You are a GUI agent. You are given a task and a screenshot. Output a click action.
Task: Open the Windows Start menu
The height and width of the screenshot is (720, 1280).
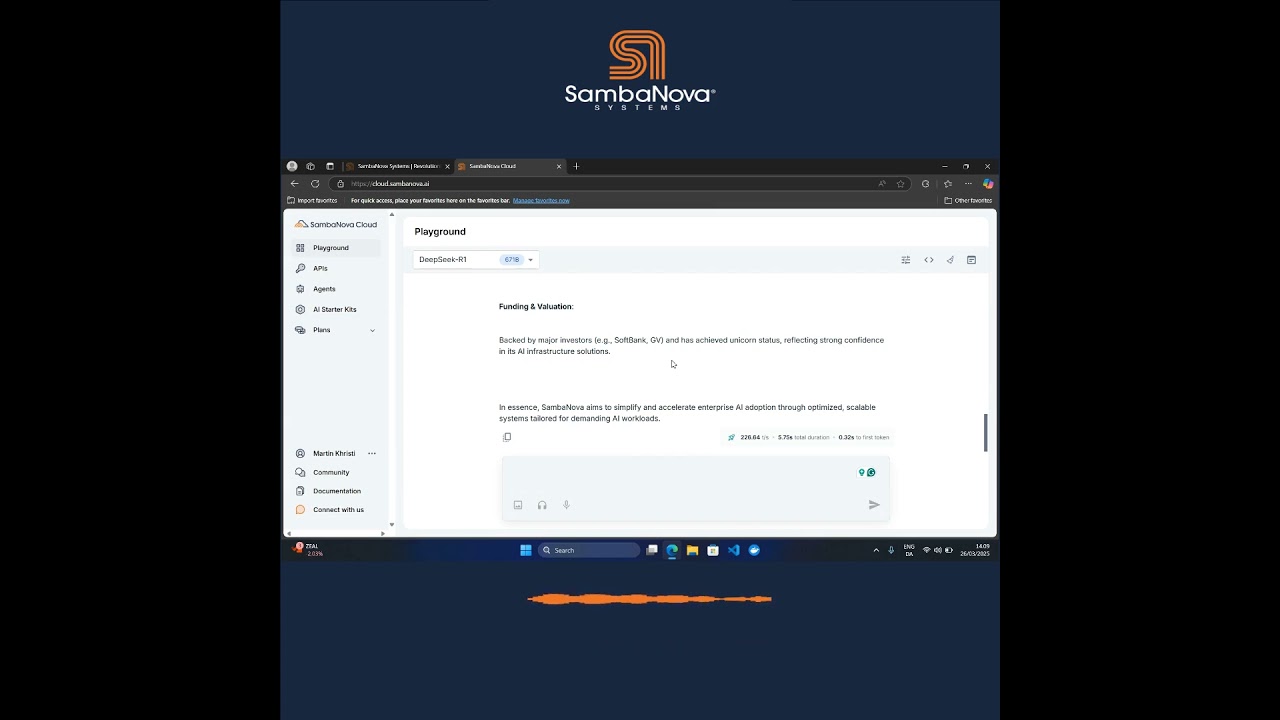tap(526, 550)
